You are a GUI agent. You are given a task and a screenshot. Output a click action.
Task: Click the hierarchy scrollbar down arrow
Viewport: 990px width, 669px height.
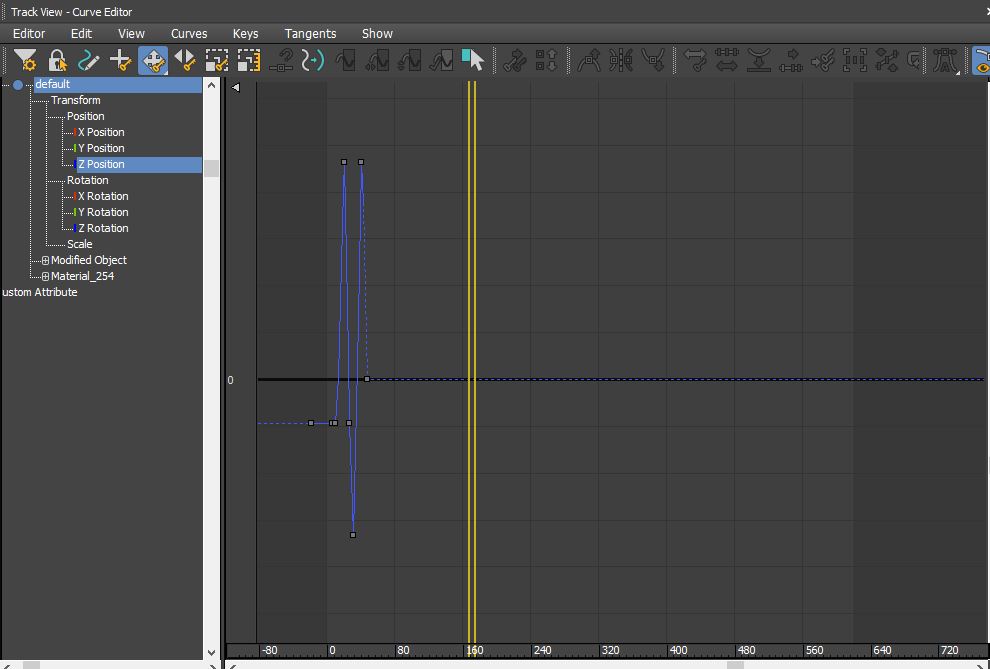(212, 653)
